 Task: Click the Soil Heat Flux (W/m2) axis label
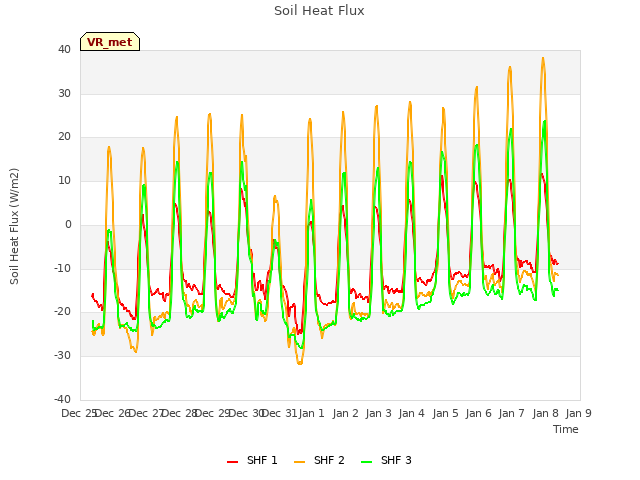coord(14,226)
